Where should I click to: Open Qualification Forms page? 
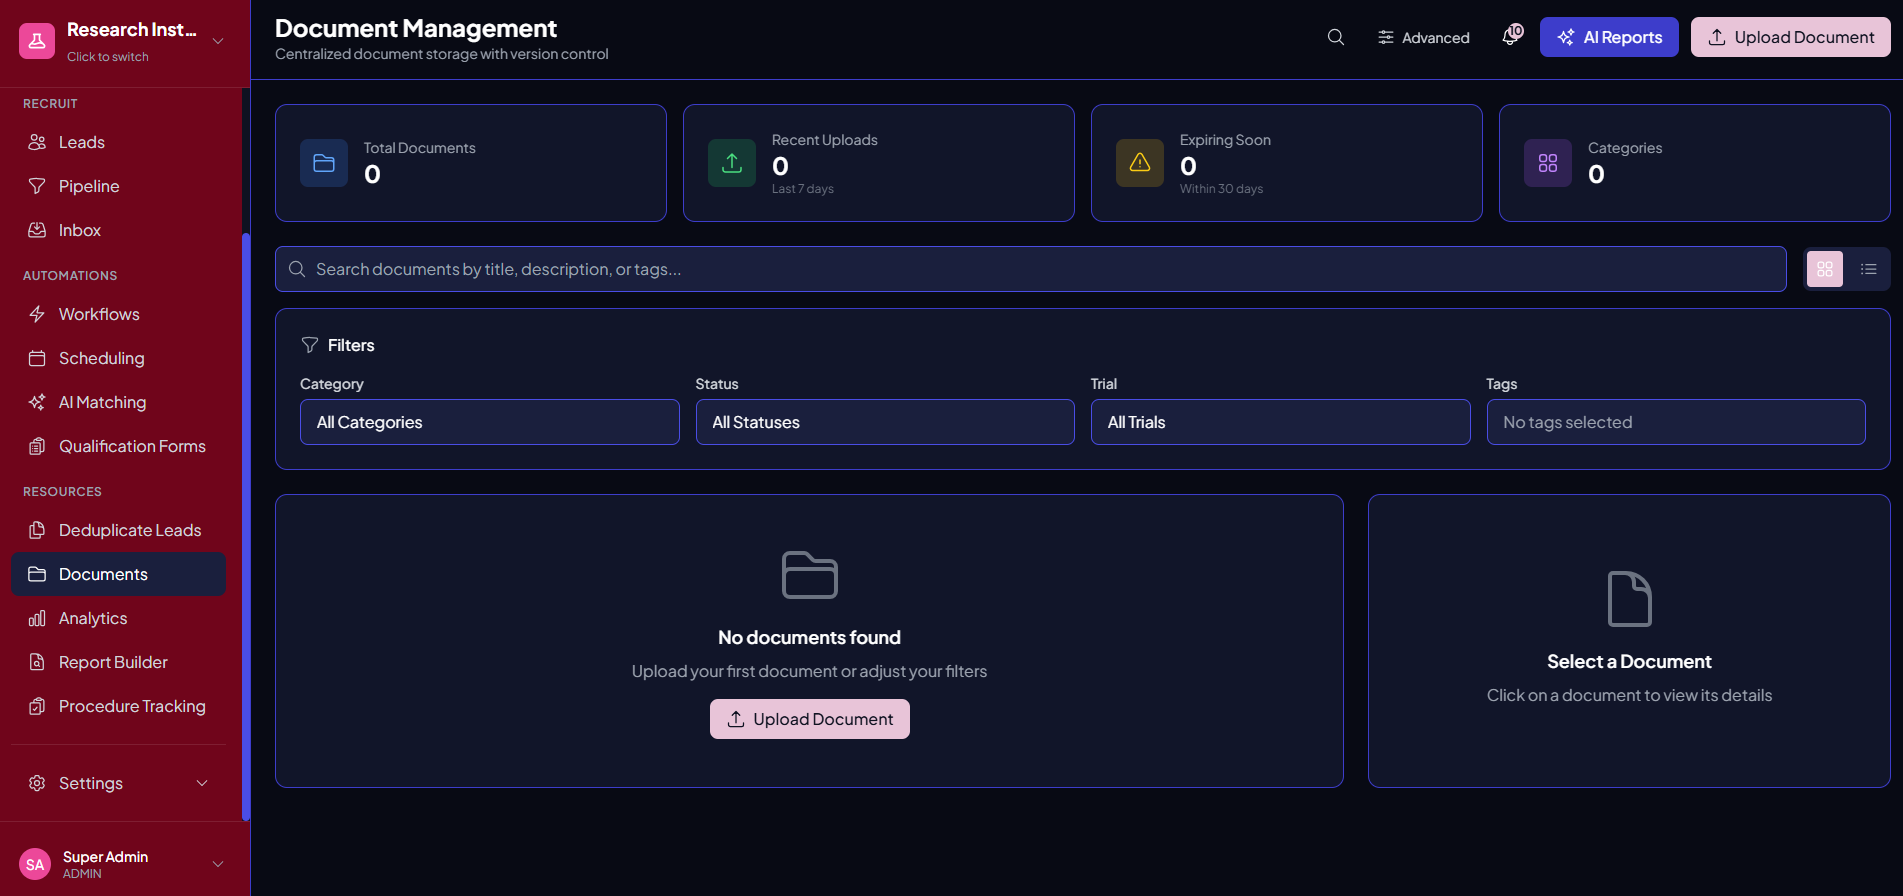point(118,446)
